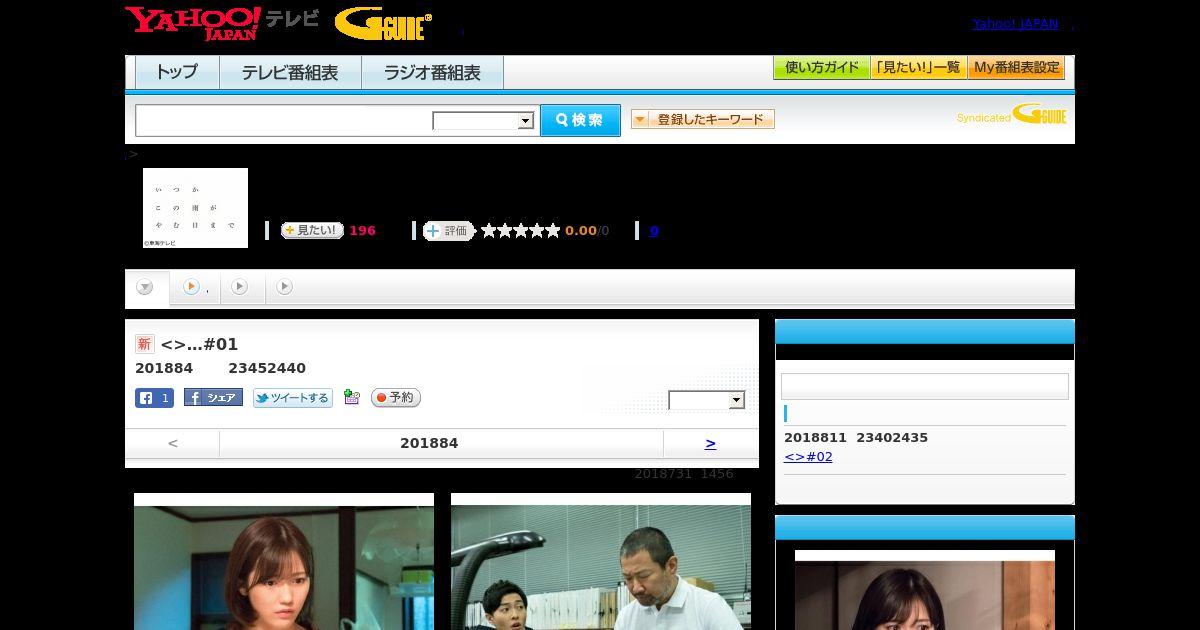
Task: Select the fifth star in the rating row
Action: [553, 230]
